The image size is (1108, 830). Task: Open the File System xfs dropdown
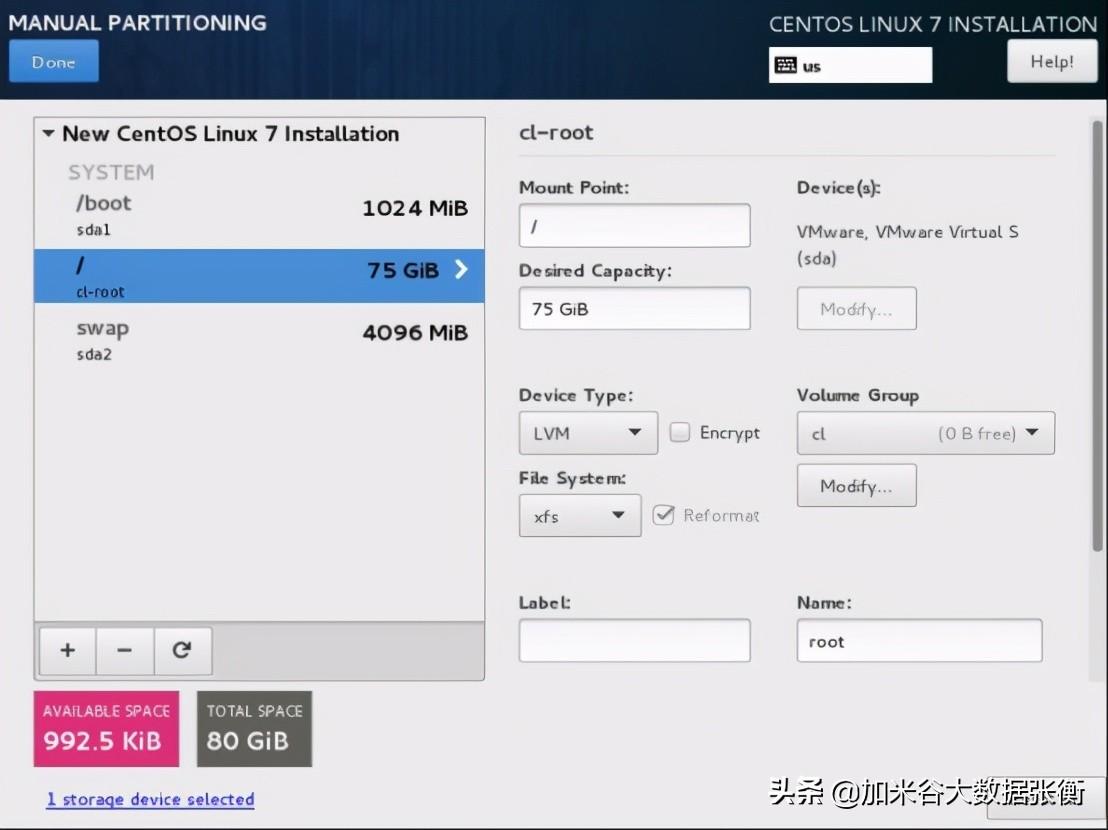click(x=580, y=516)
